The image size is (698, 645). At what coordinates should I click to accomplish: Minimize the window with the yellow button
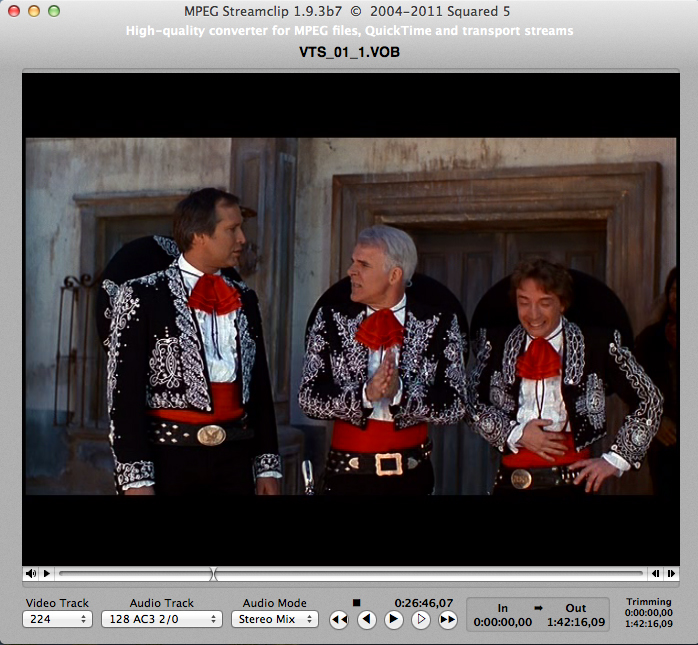(34, 11)
